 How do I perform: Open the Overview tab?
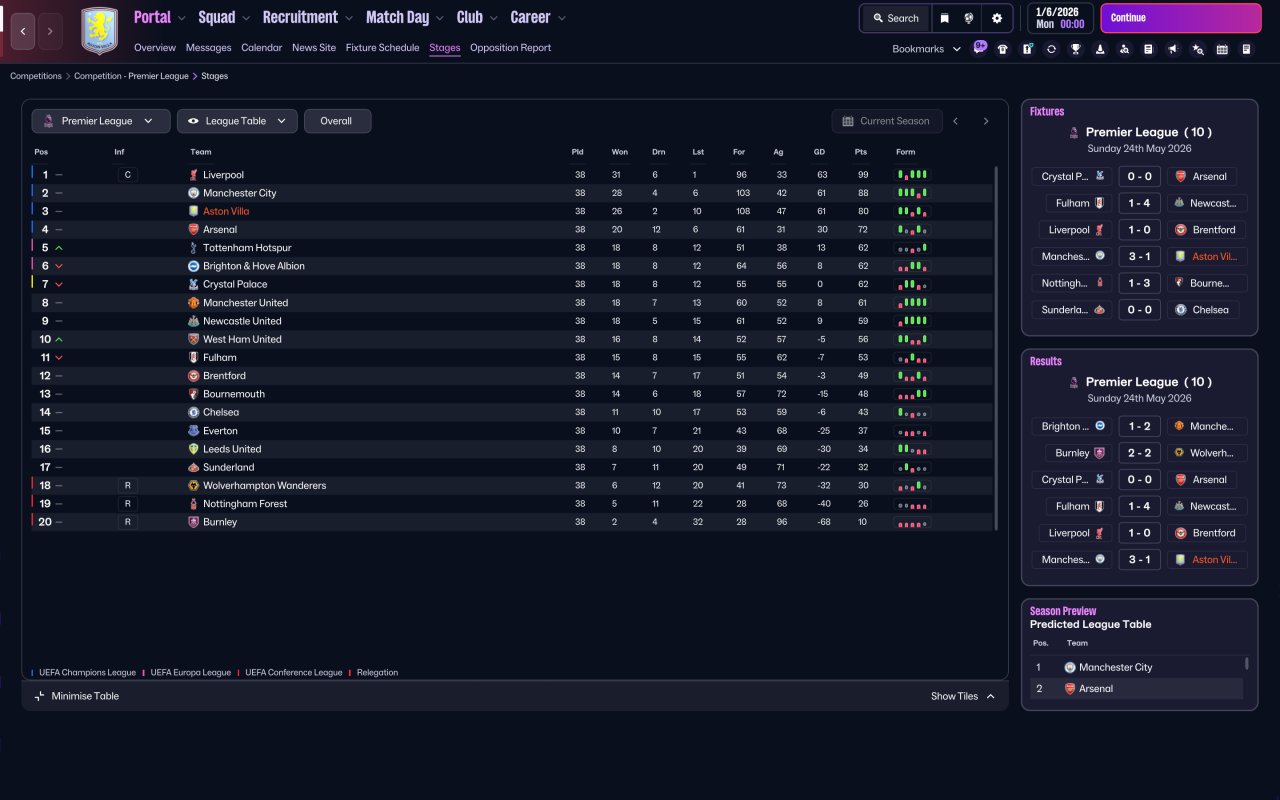tap(155, 48)
